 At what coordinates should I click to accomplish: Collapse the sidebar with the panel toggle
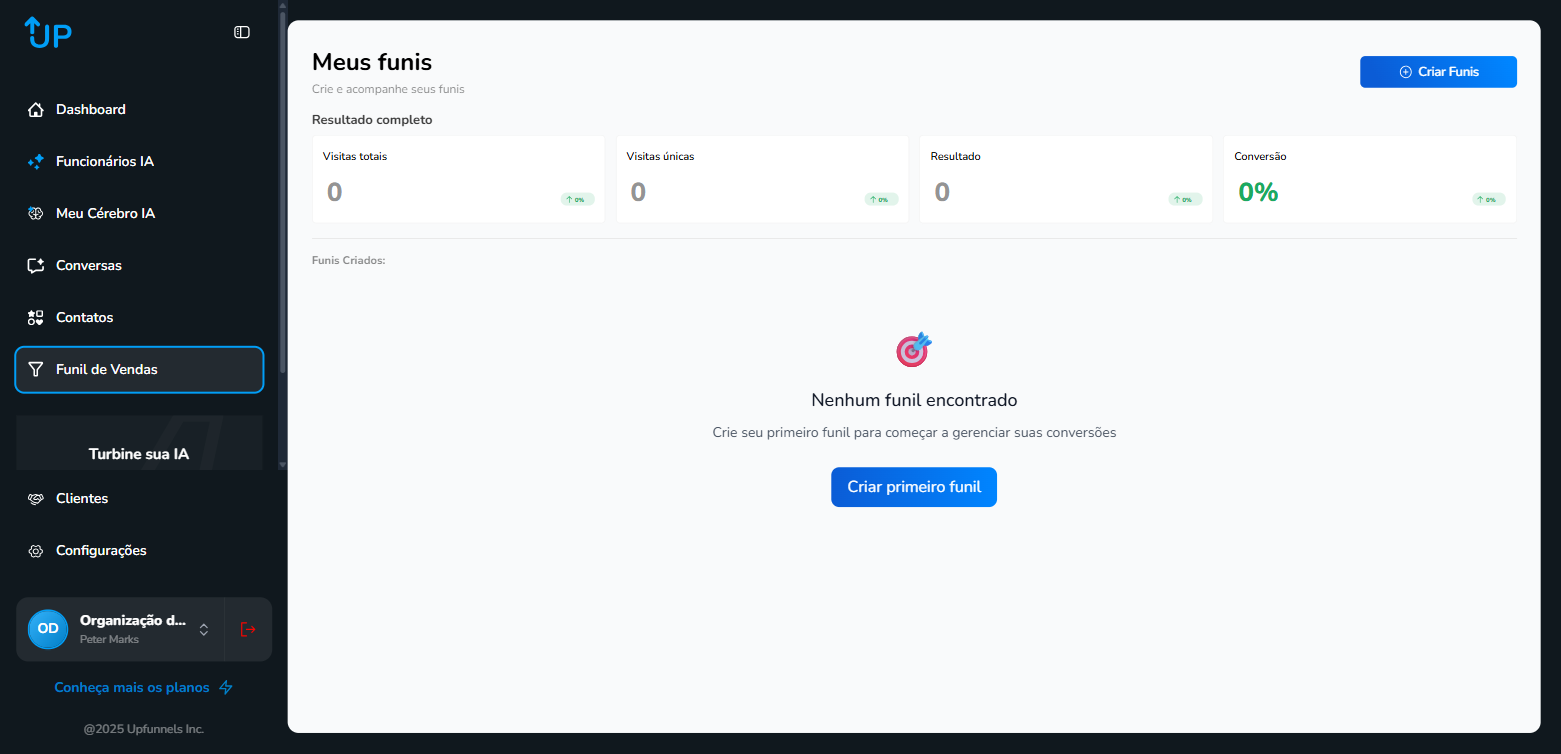coord(242,32)
